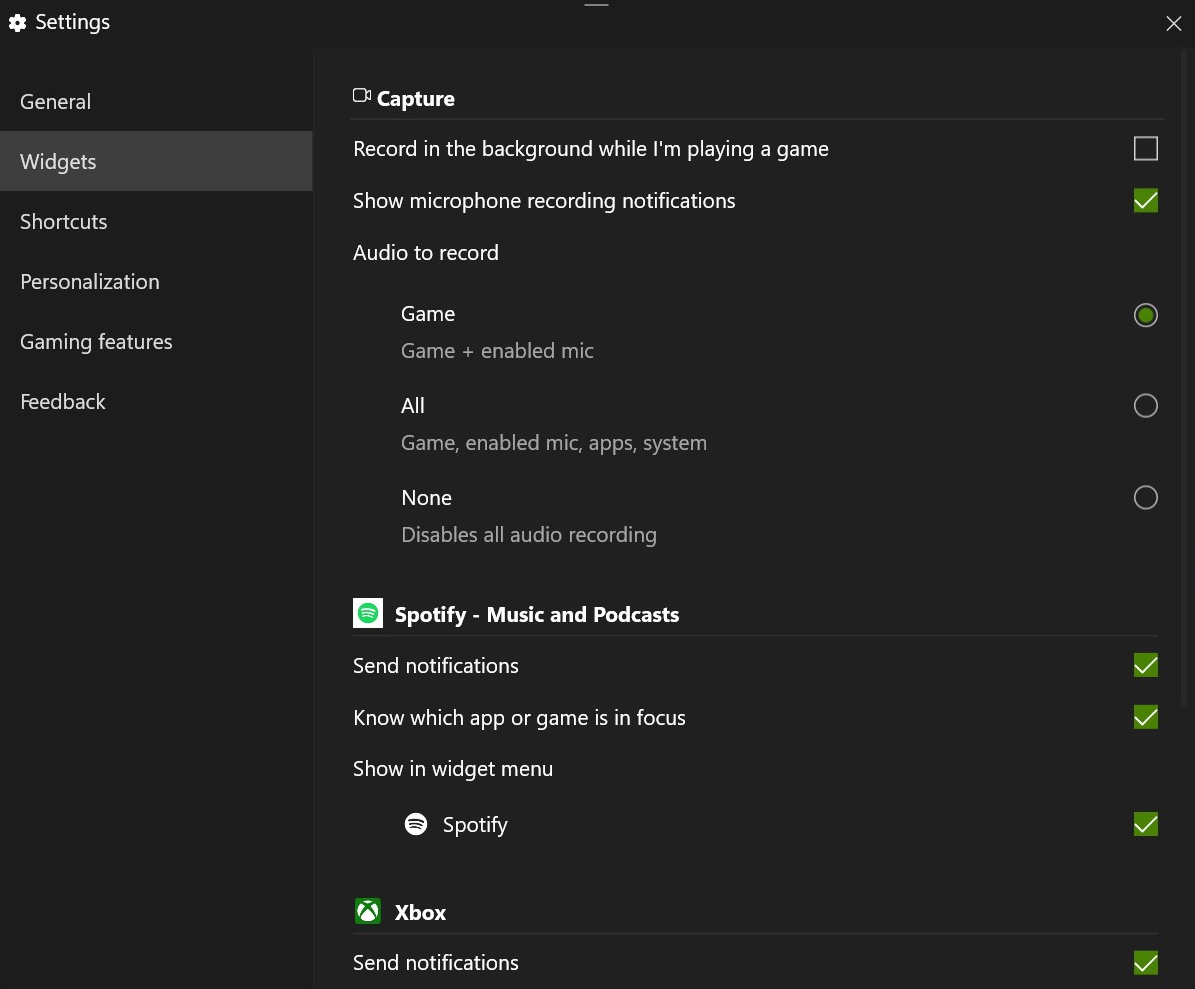Click the 'Show in widget menu' label
Image resolution: width=1195 pixels, height=989 pixels.
tap(453, 769)
